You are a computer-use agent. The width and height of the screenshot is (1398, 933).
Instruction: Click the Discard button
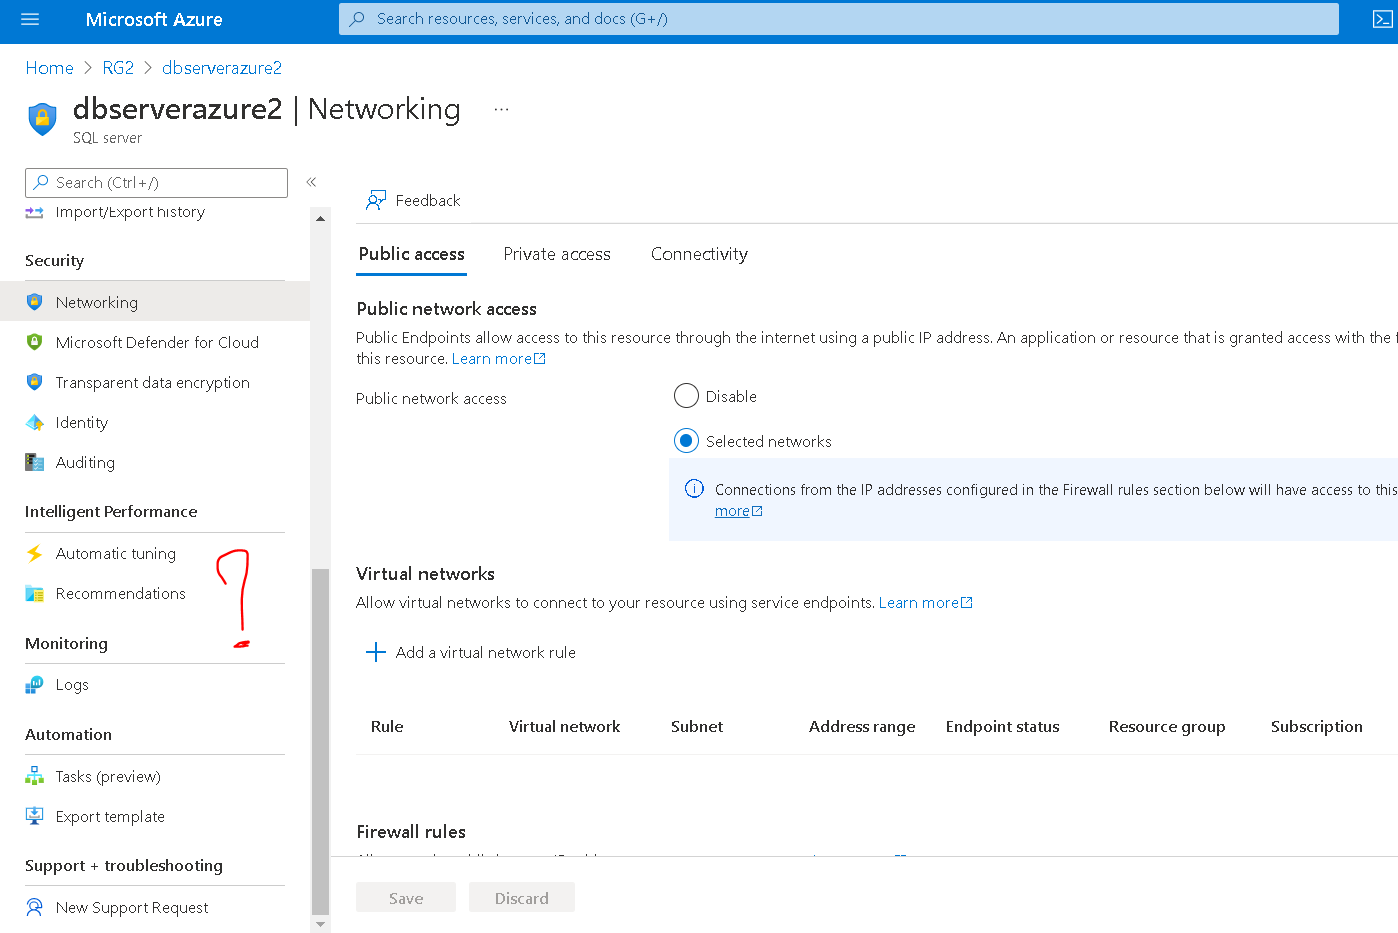pyautogui.click(x=522, y=898)
